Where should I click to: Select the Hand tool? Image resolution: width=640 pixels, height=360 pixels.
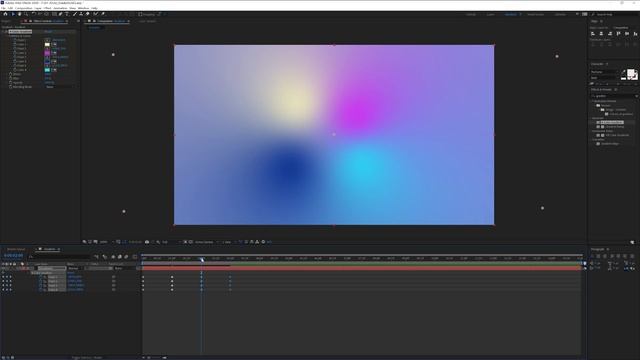coord(19,14)
